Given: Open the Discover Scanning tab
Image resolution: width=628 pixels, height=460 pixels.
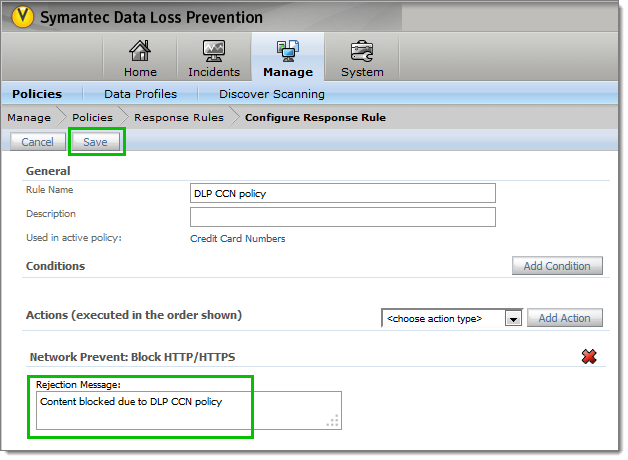Looking at the screenshot, I should (271, 94).
